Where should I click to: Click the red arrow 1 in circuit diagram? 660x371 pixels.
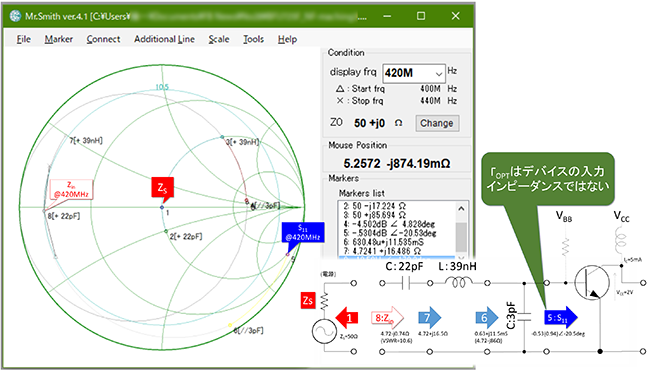tap(347, 318)
